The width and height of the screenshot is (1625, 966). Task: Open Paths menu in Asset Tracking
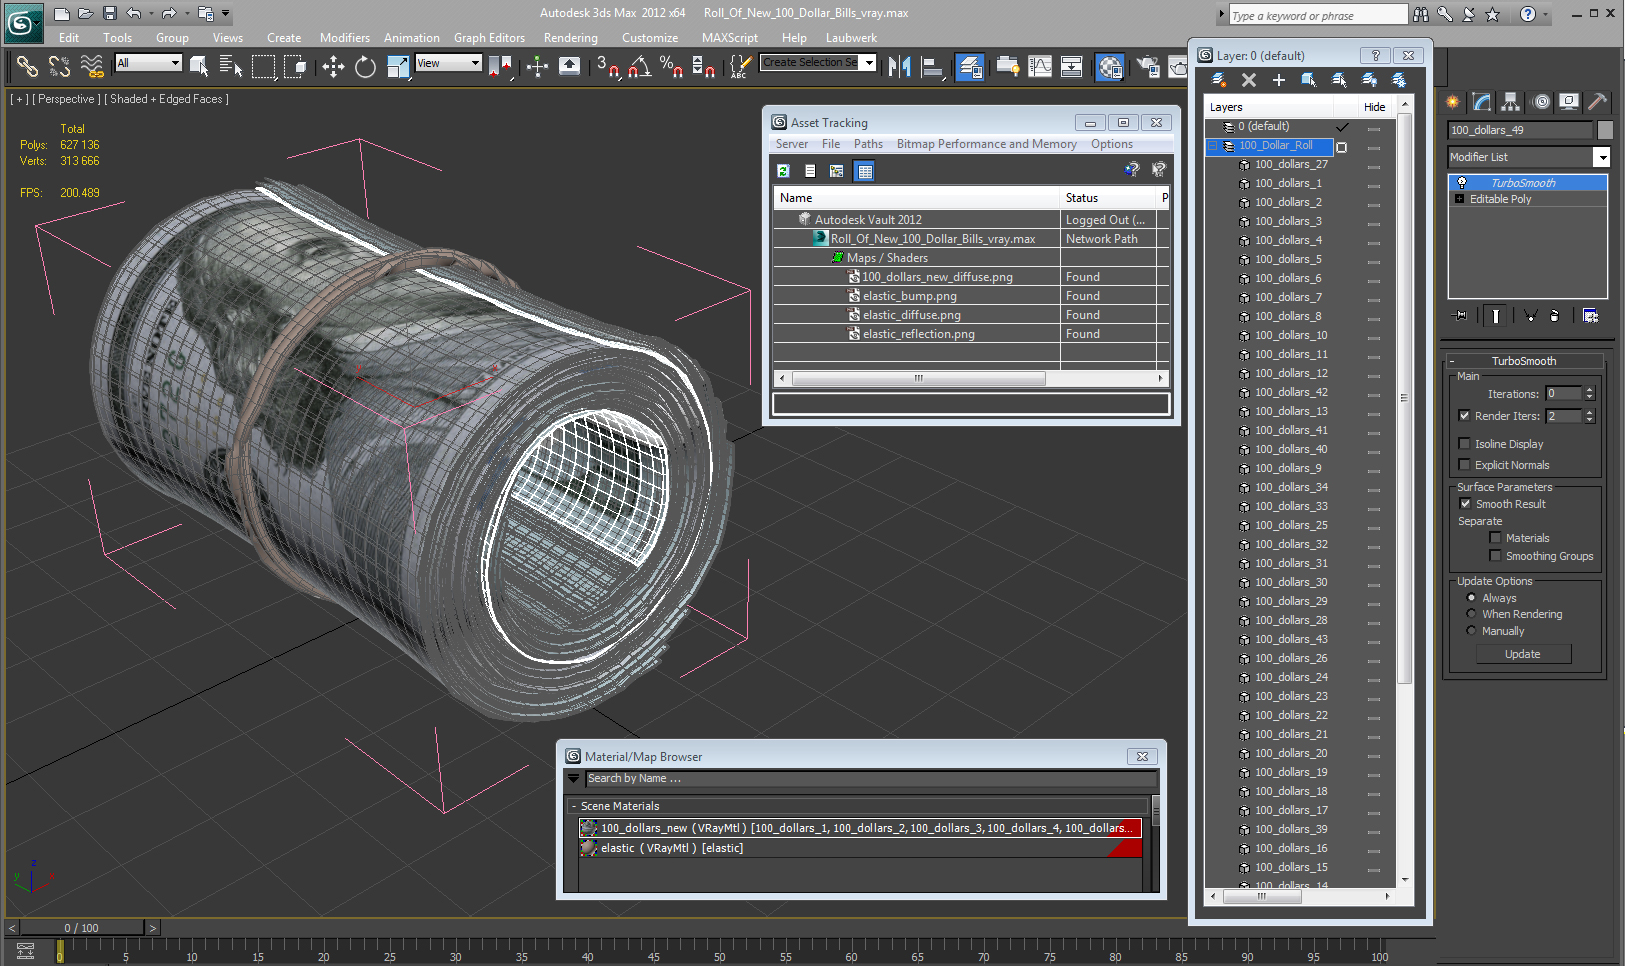(868, 144)
